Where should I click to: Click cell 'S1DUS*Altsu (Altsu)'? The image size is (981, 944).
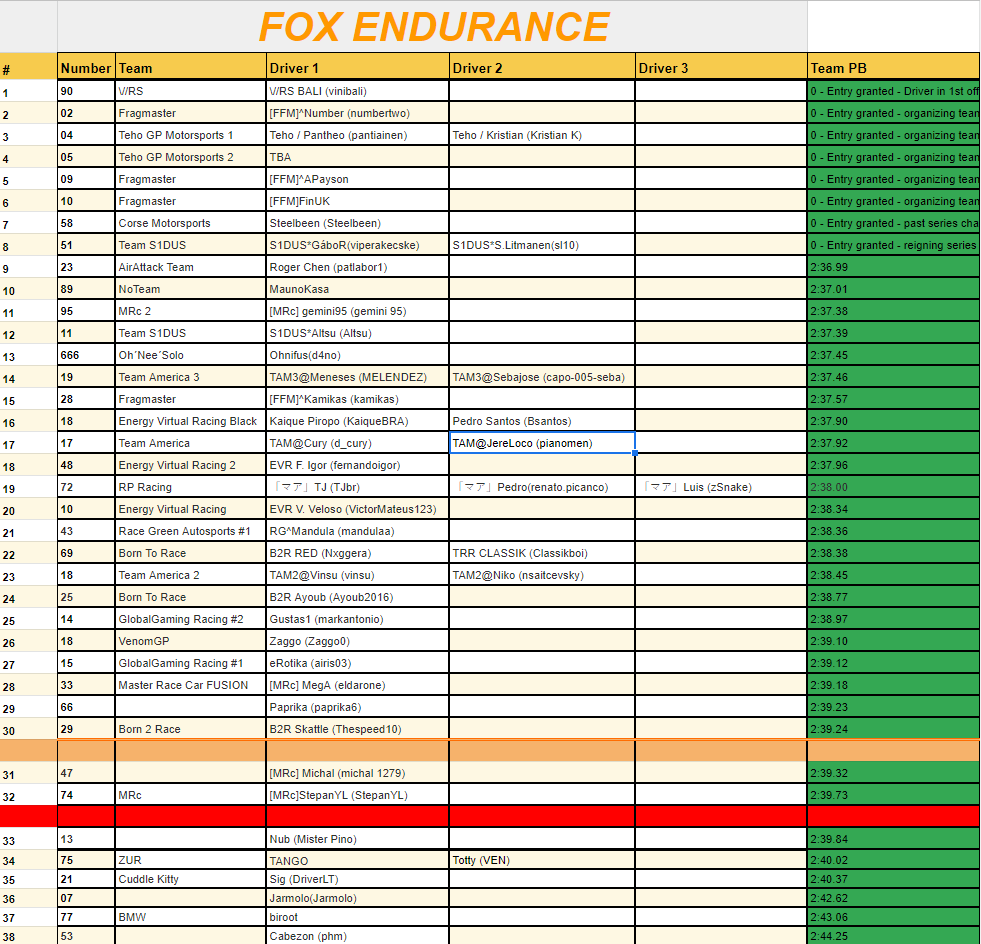357,333
